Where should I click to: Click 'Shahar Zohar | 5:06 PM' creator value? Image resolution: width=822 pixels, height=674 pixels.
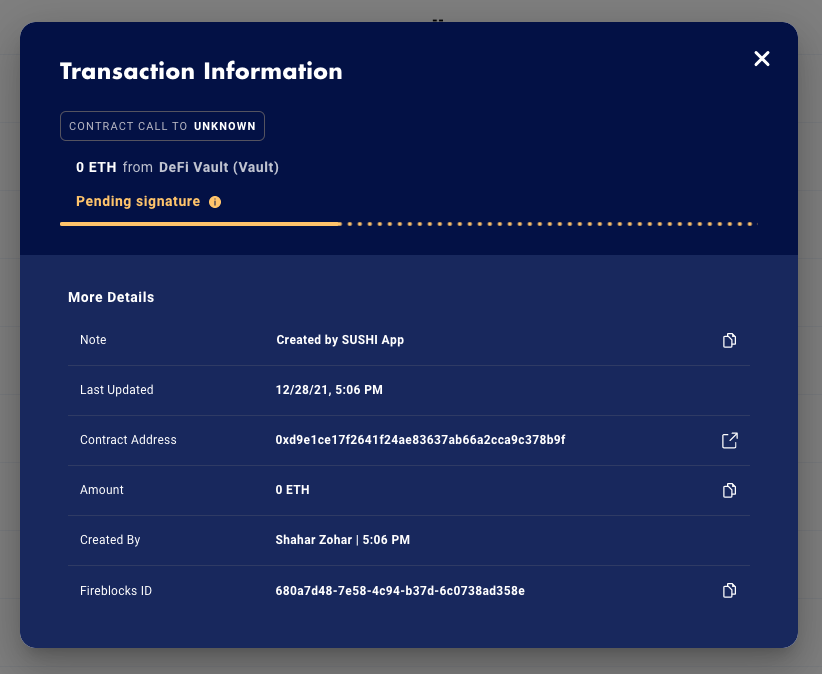pos(343,540)
